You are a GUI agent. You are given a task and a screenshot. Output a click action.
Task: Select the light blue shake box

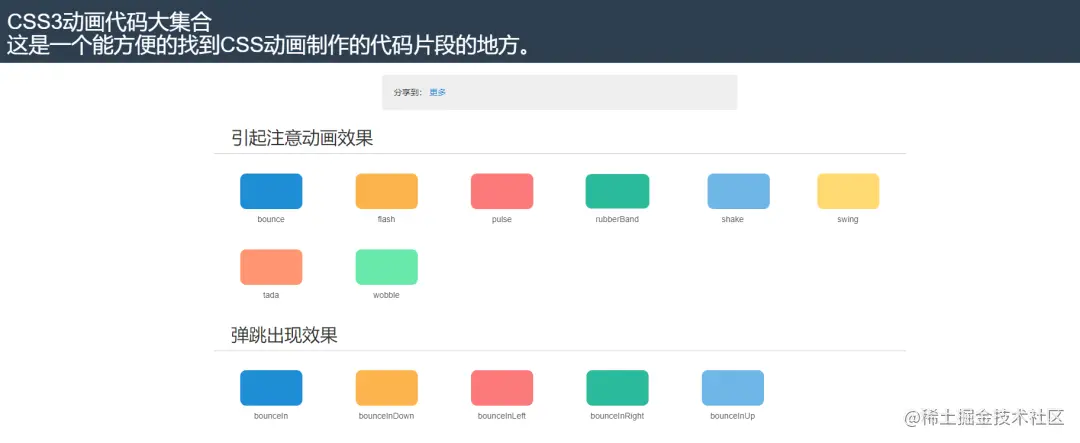point(738,191)
